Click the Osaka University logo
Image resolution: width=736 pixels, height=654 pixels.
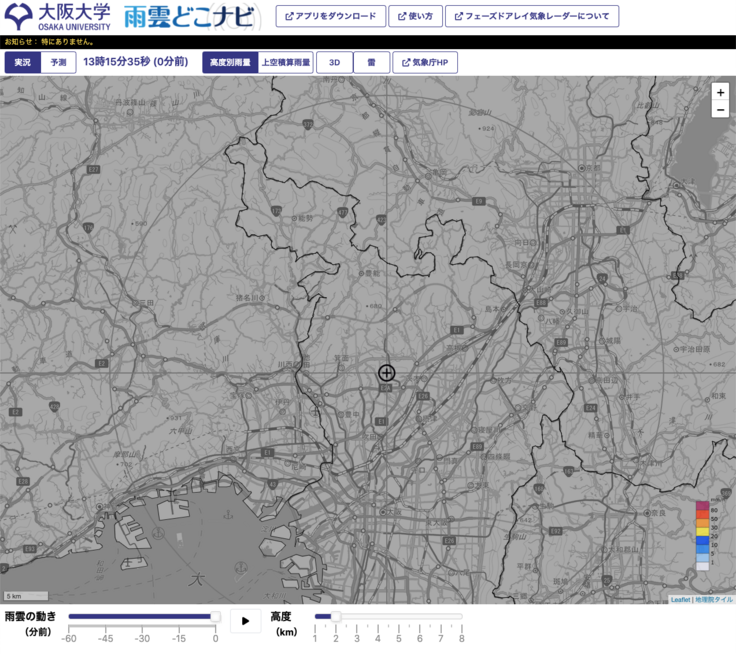[57, 17]
